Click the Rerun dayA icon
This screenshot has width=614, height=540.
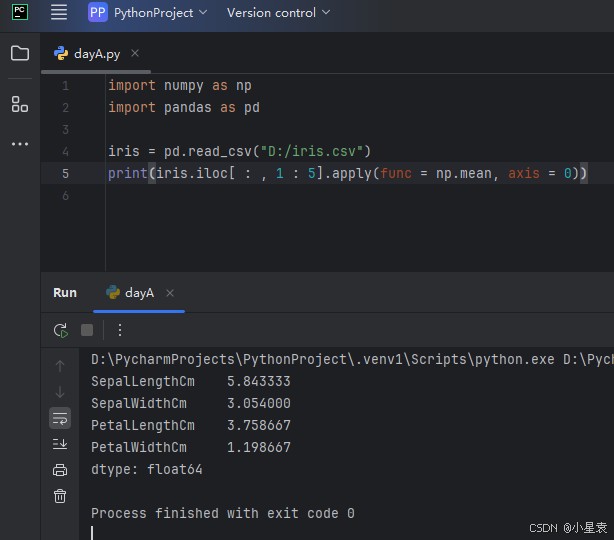point(60,330)
